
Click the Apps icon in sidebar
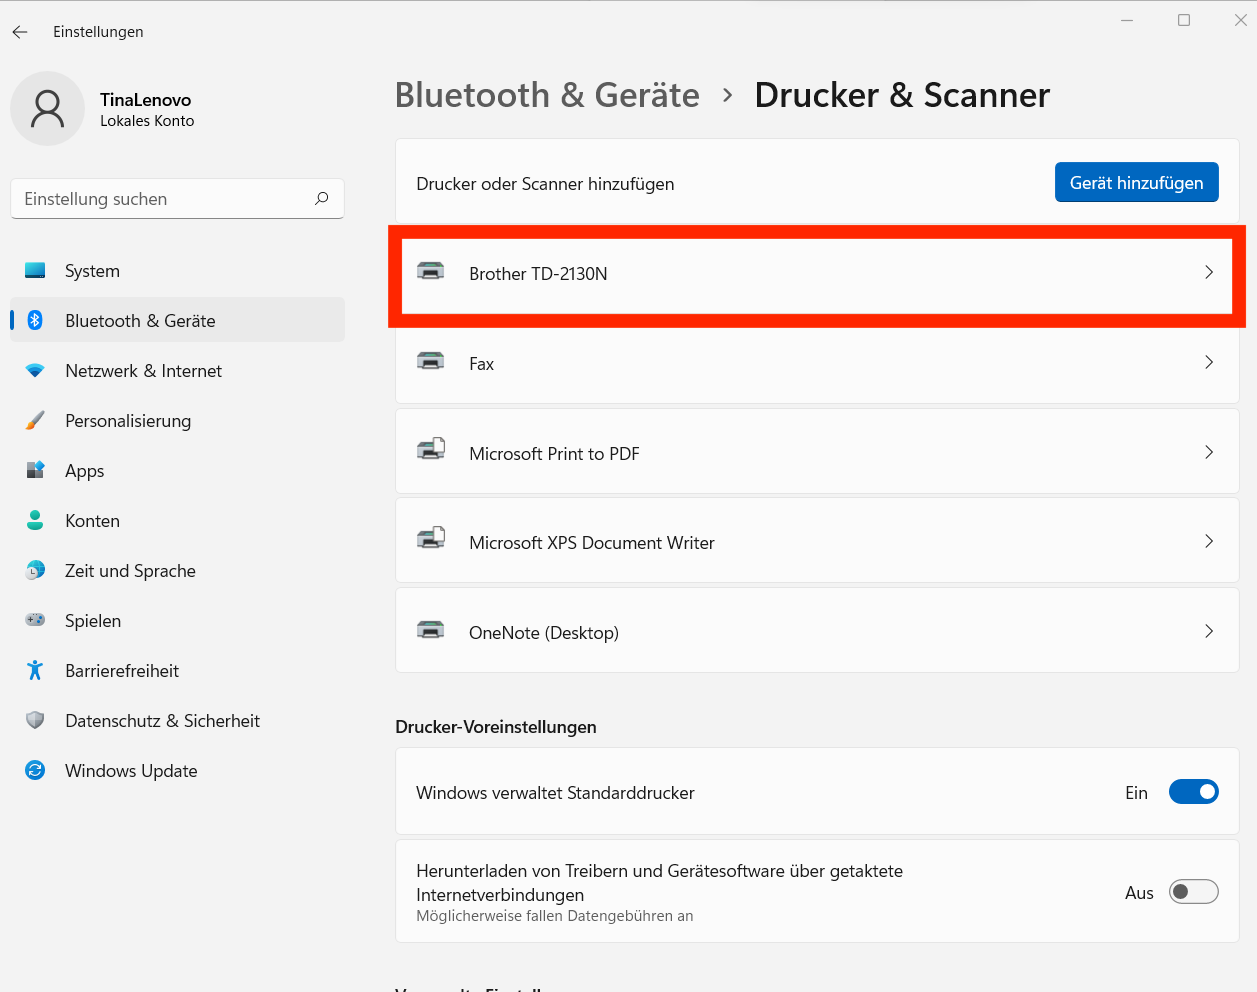(35, 470)
